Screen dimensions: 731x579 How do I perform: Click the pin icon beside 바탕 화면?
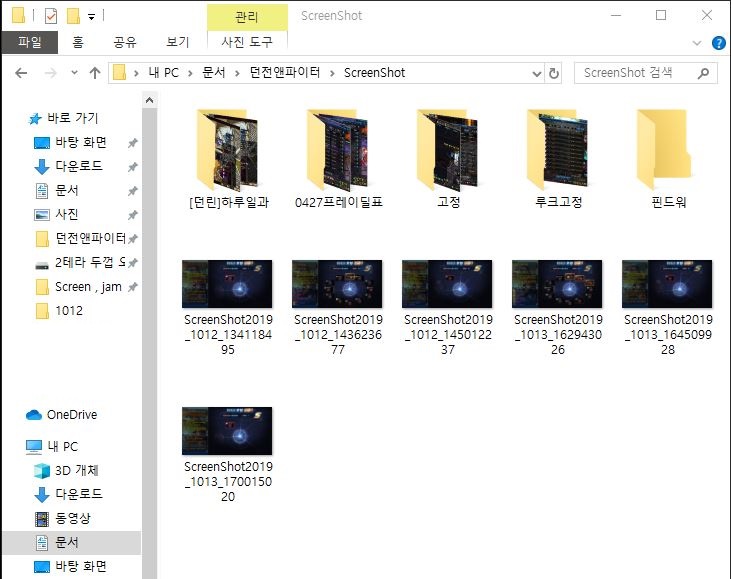pos(133,143)
